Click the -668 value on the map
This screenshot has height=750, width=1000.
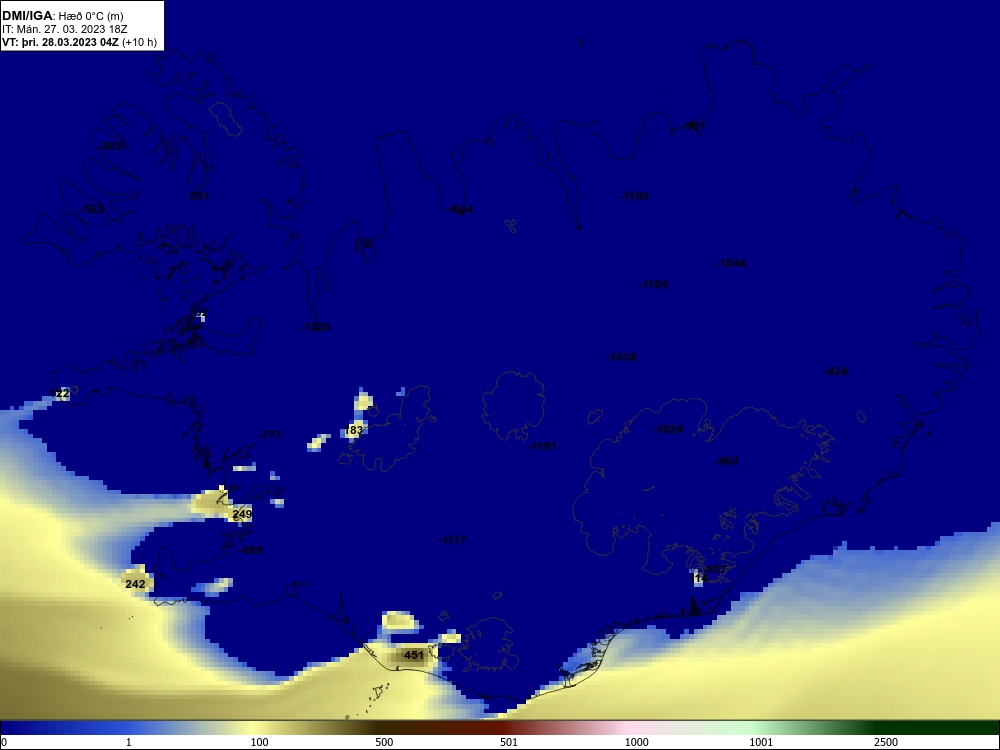click(251, 550)
